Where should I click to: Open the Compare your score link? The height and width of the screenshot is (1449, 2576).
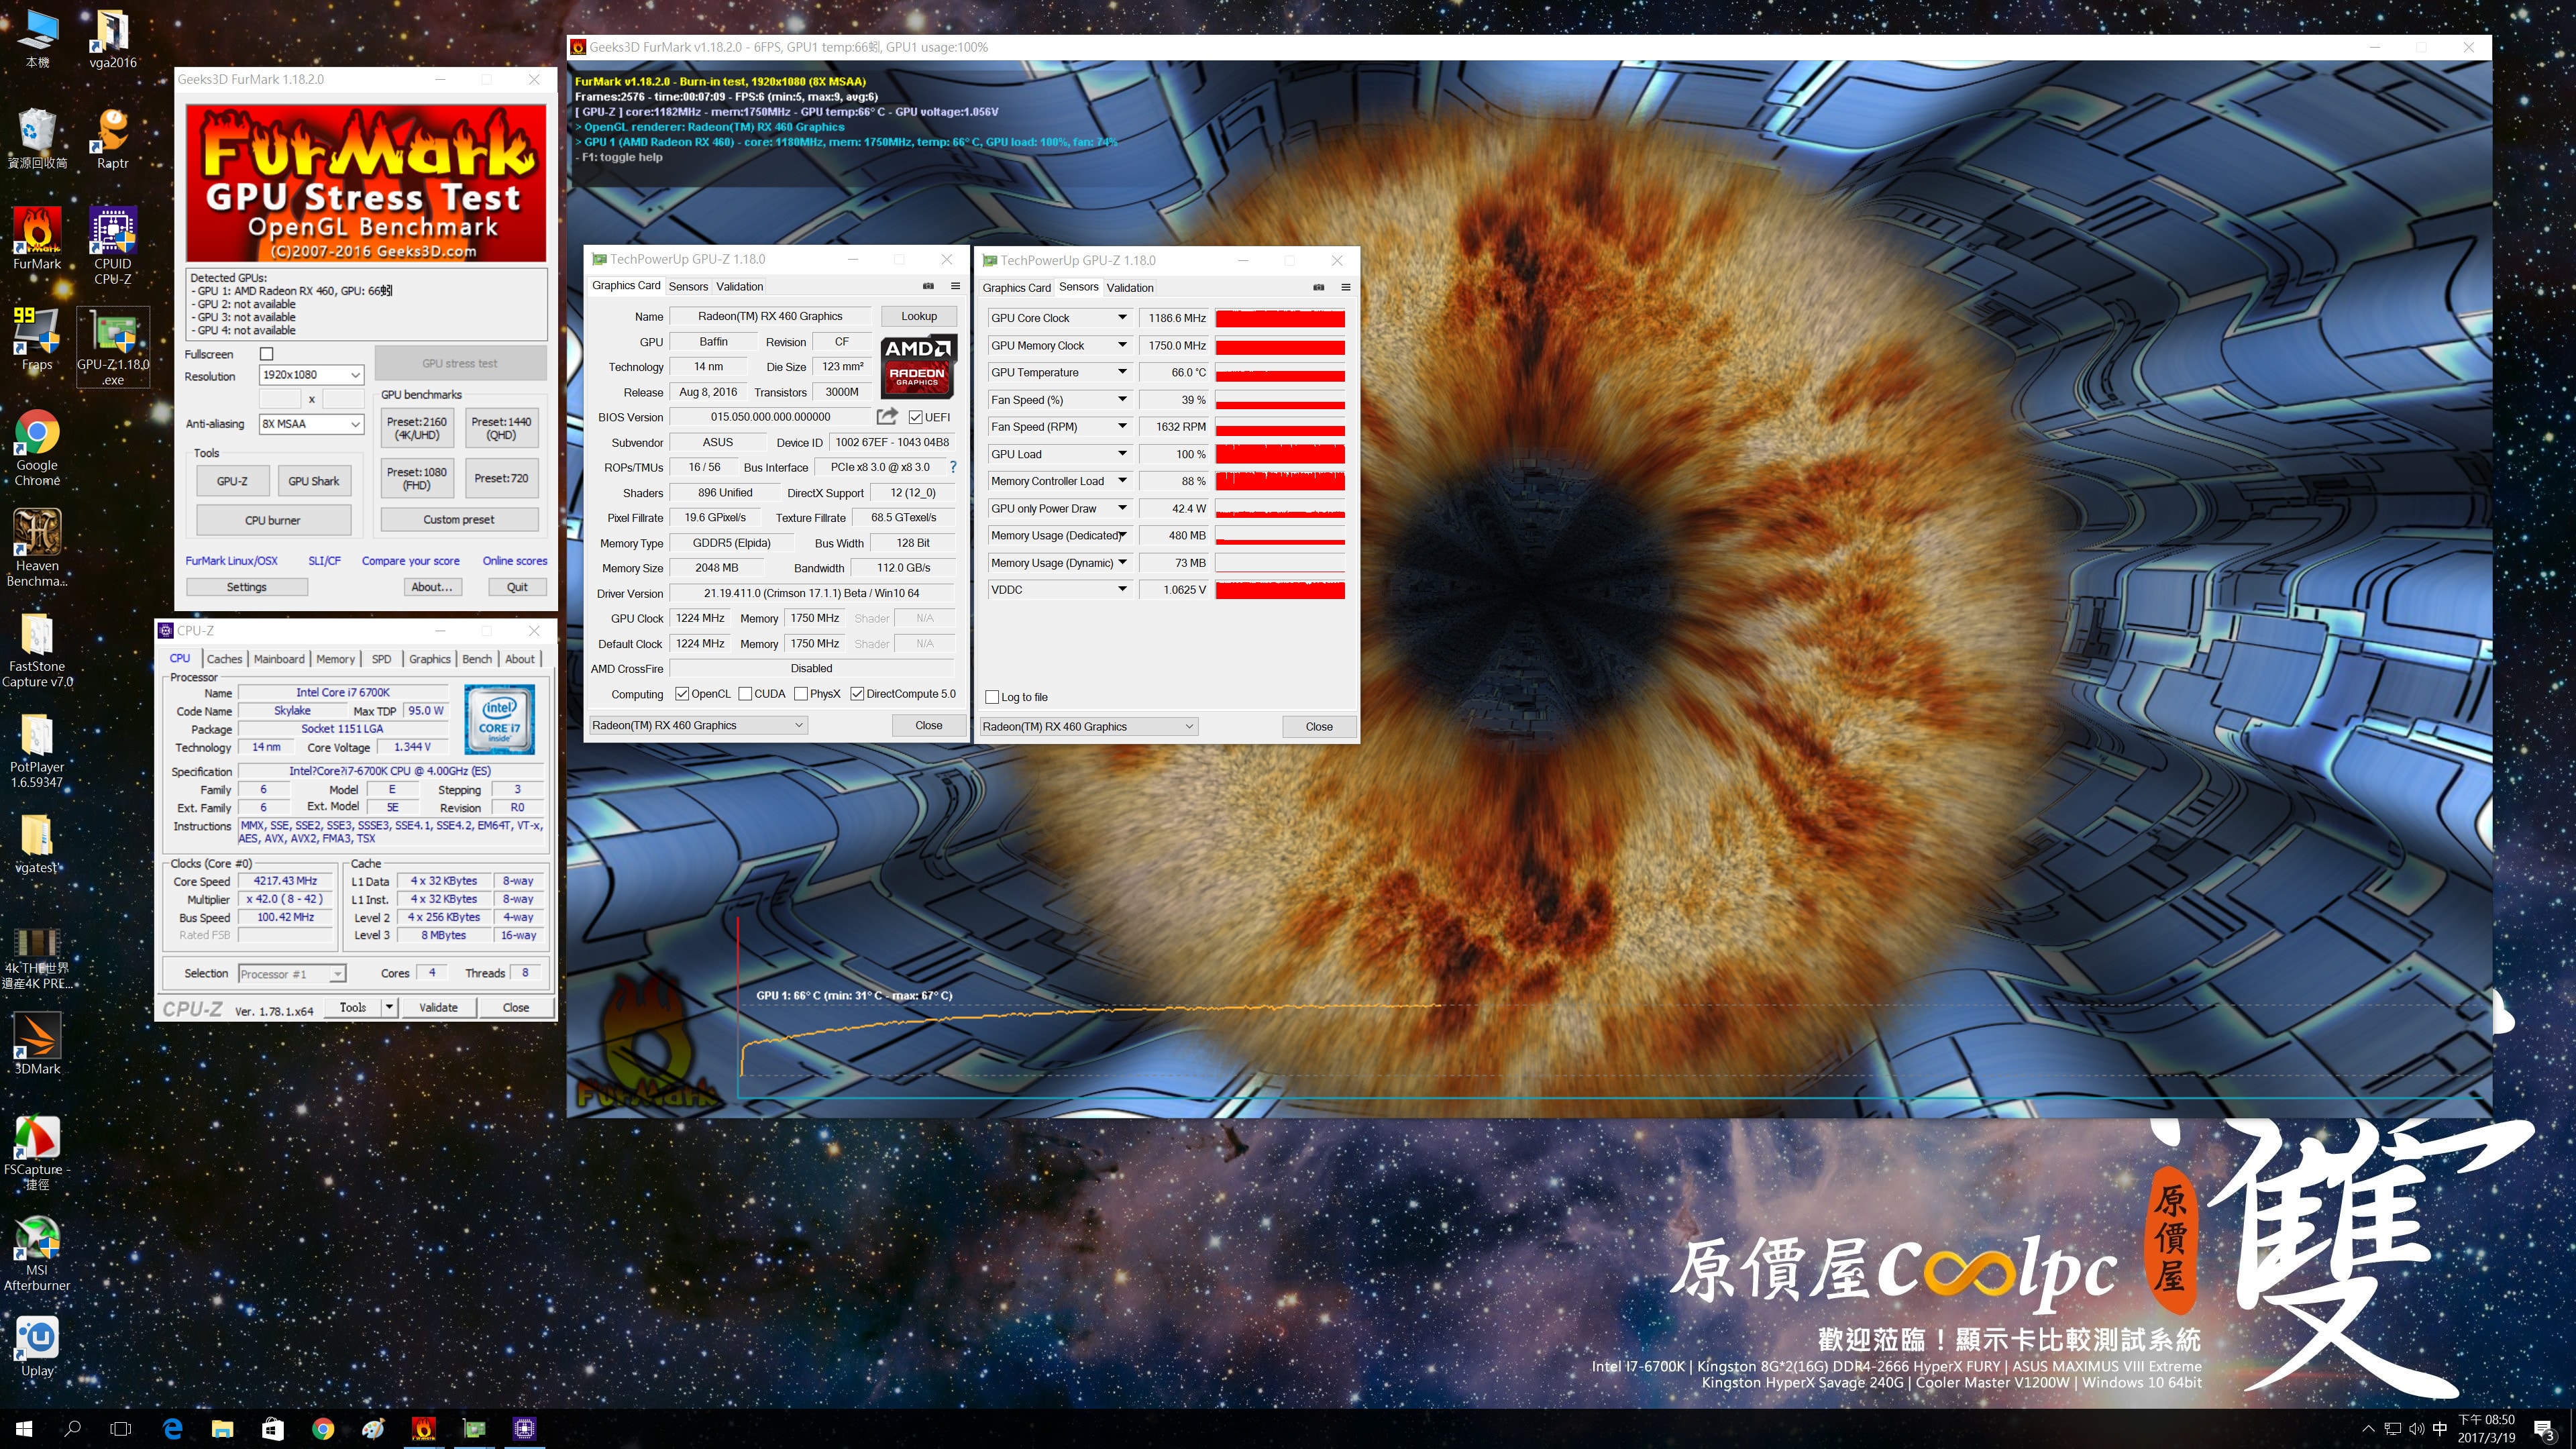[410, 561]
